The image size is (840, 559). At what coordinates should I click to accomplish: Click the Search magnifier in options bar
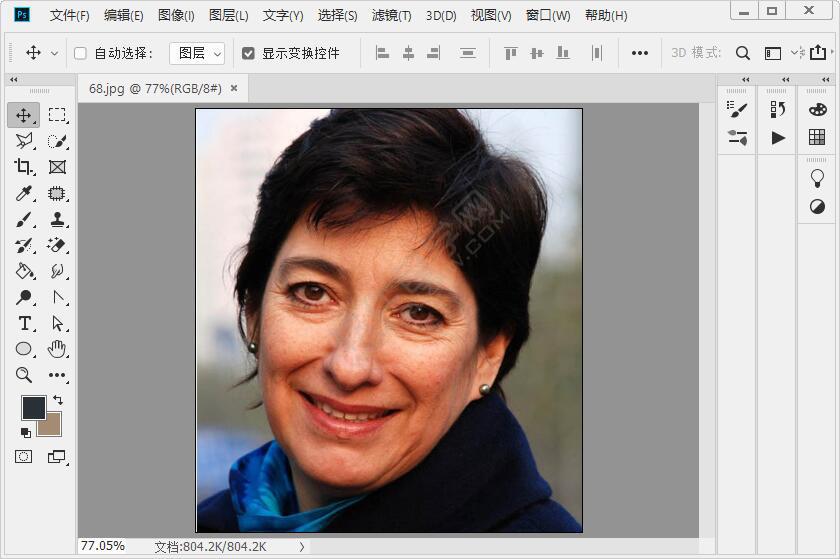tap(742, 53)
